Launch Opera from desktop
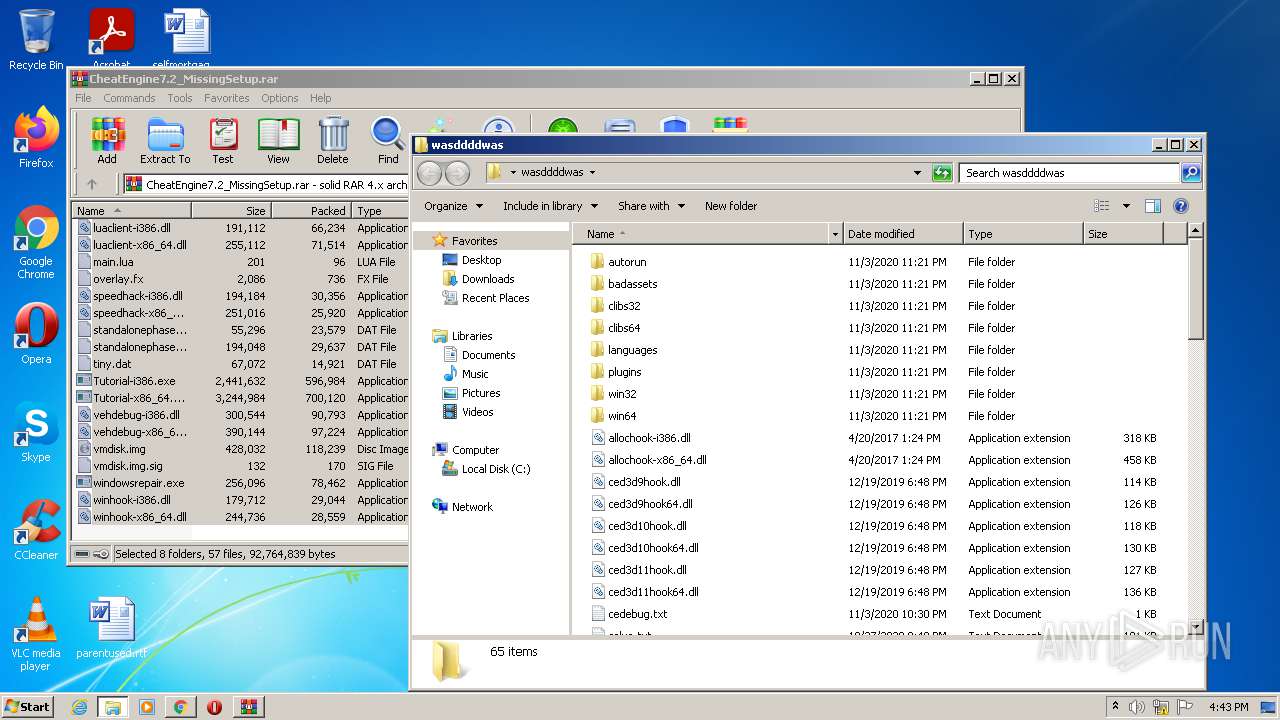Image resolution: width=1280 pixels, height=720 pixels. pyautogui.click(x=36, y=334)
